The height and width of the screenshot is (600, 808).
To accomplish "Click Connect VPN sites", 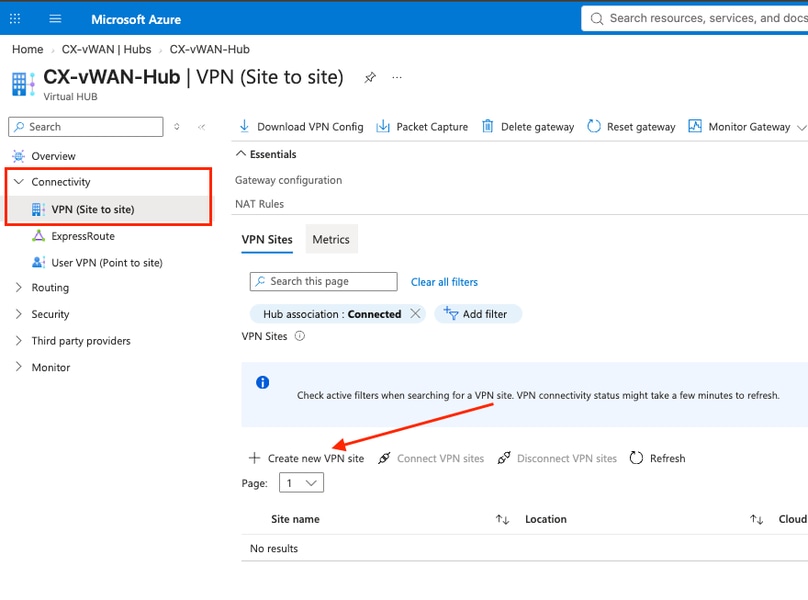I will [x=431, y=458].
